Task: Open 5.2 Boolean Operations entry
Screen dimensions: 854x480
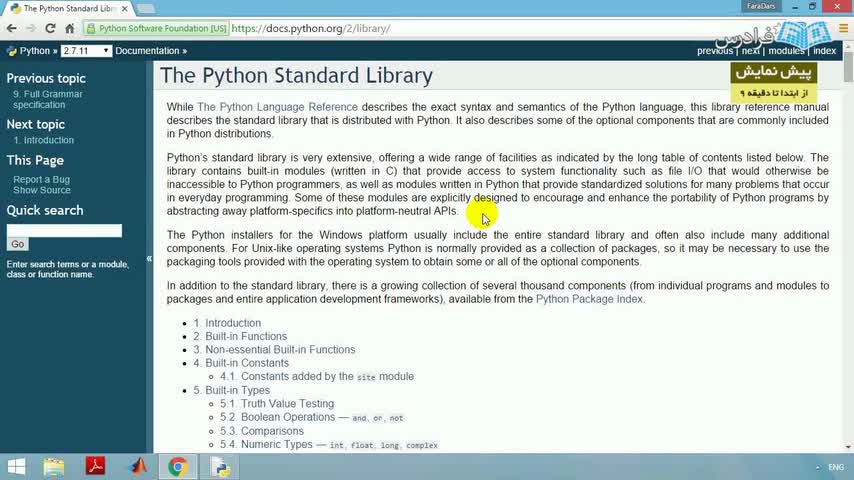Action: 312,417
